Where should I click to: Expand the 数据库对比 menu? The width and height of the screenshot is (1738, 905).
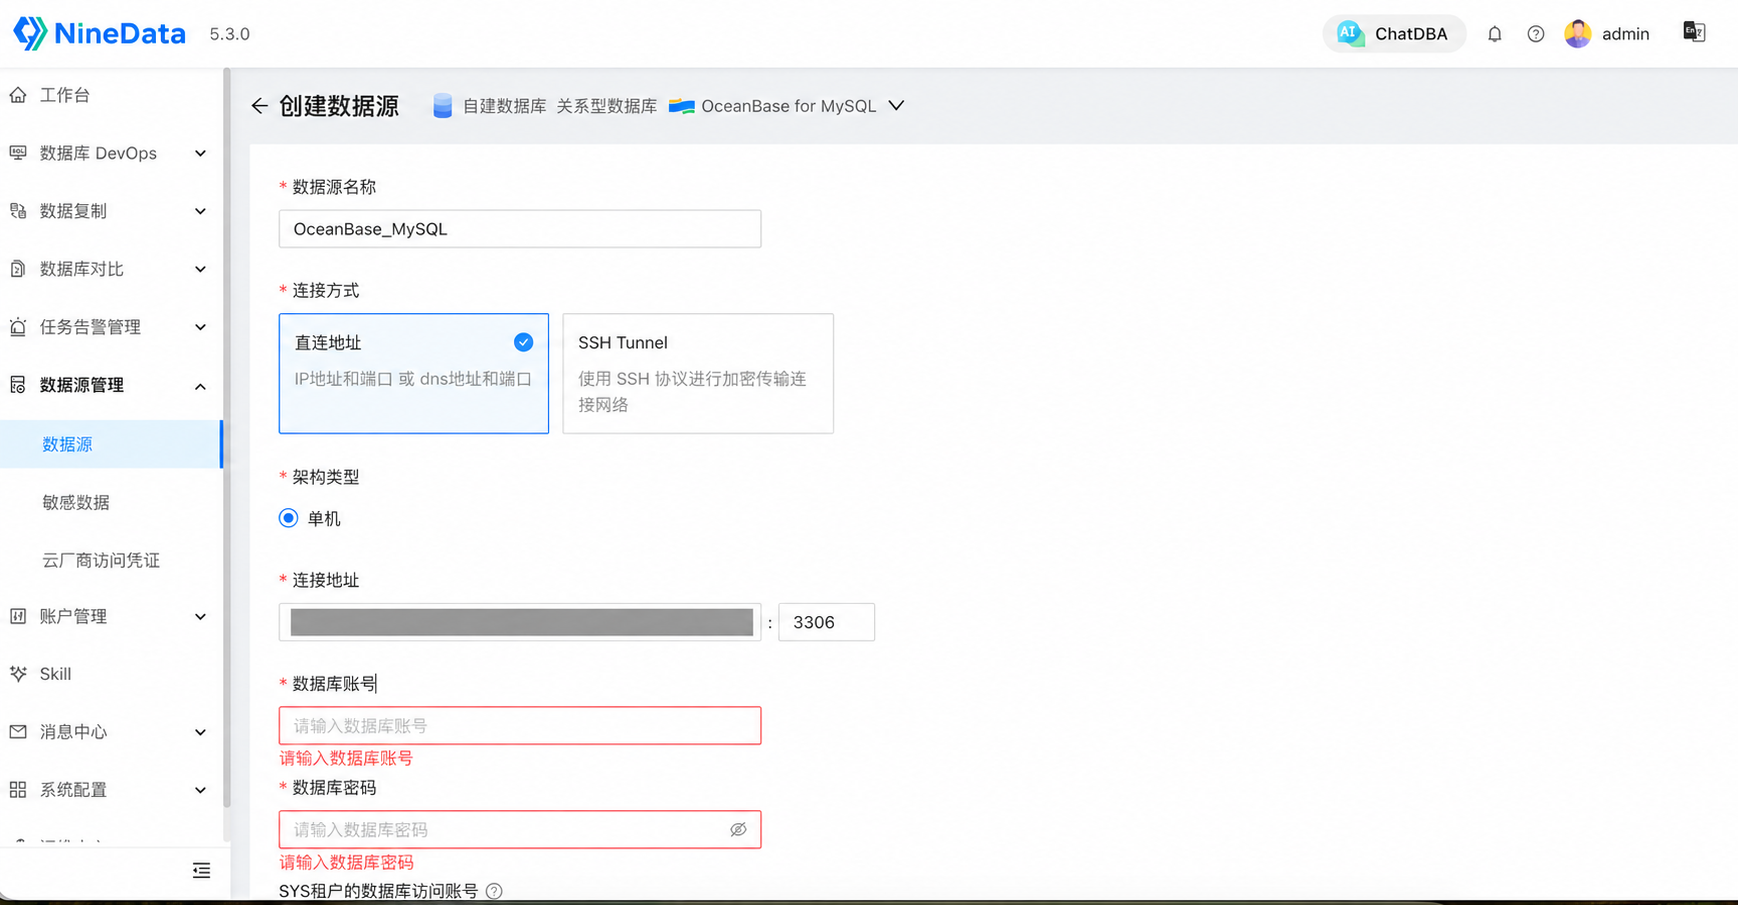point(110,269)
